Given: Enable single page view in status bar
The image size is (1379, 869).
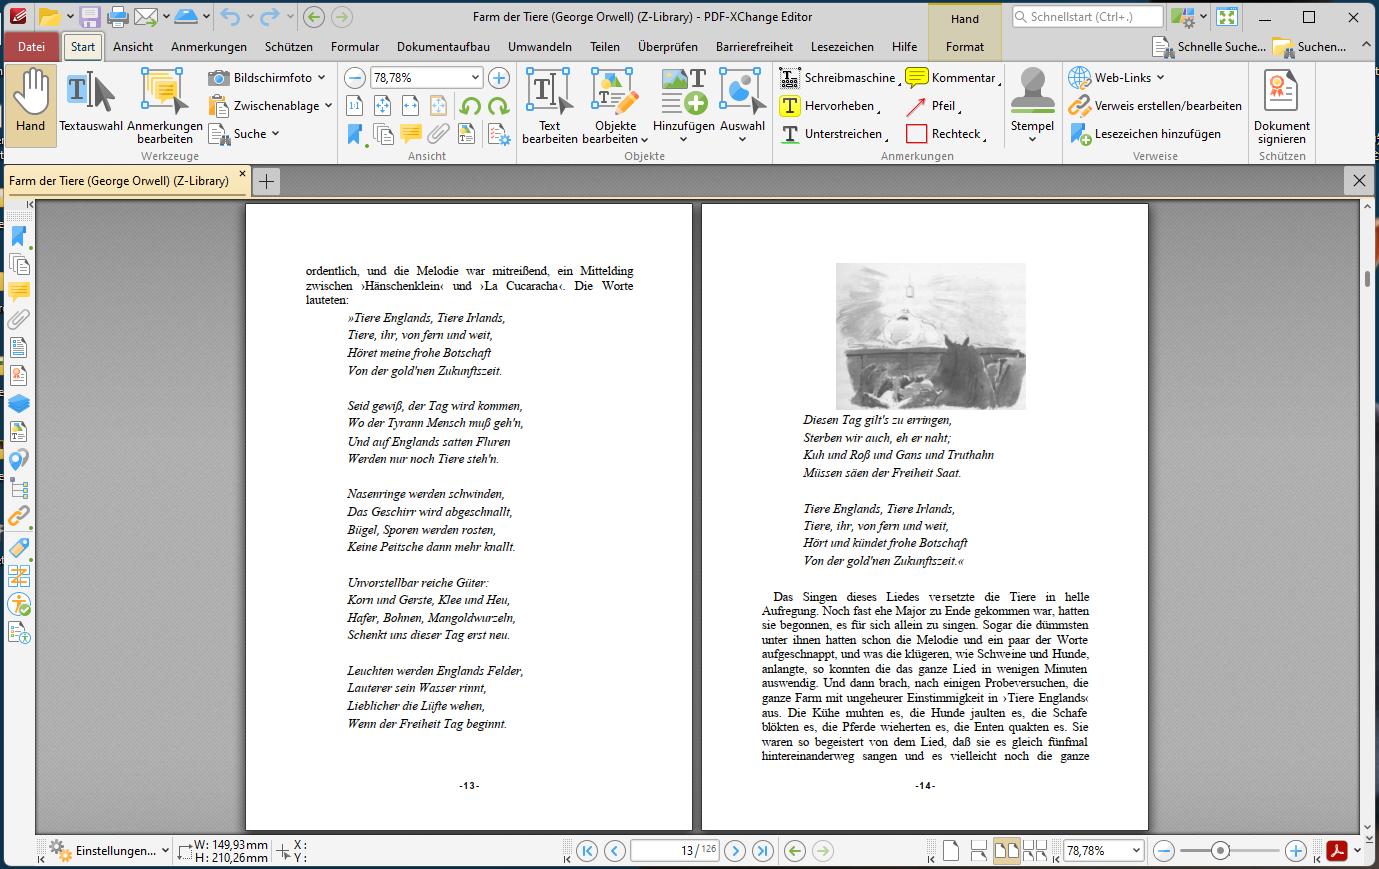Looking at the screenshot, I should (x=951, y=851).
